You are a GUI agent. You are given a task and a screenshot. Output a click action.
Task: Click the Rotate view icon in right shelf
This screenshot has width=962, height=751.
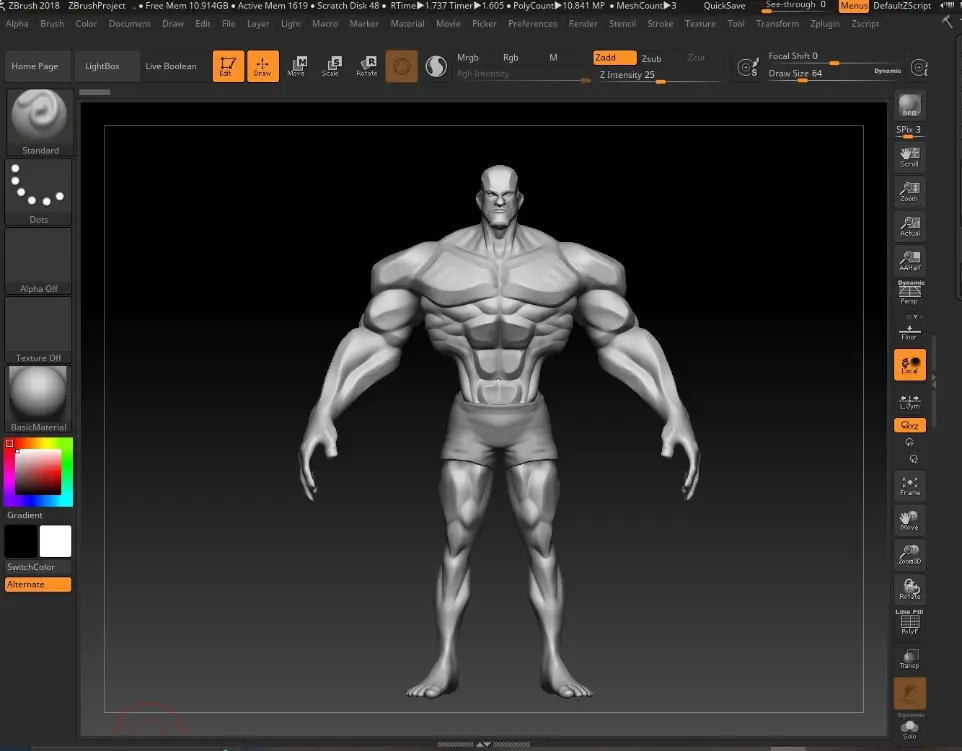pyautogui.click(x=910, y=589)
